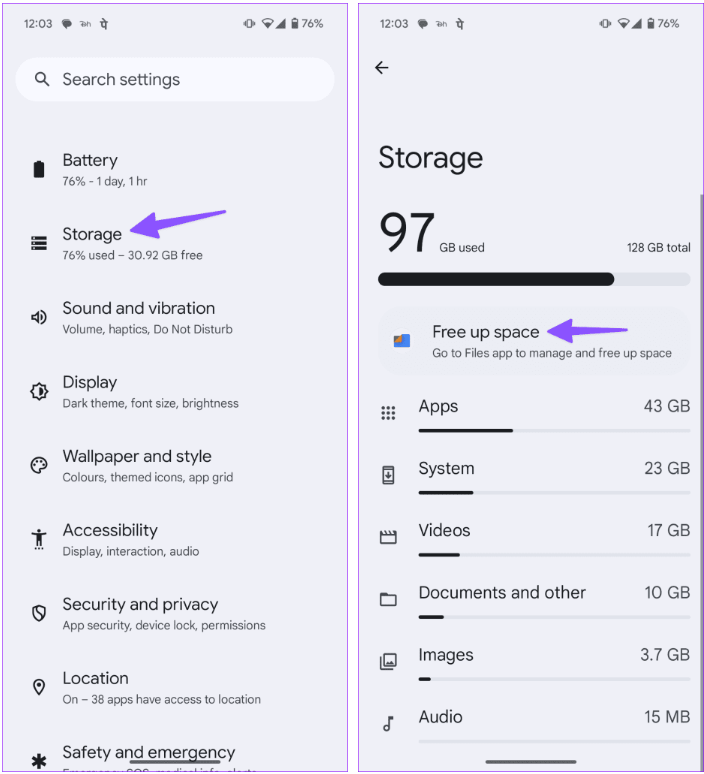Open the Images storage category
The width and height of the screenshot is (704, 774).
[x=535, y=661]
